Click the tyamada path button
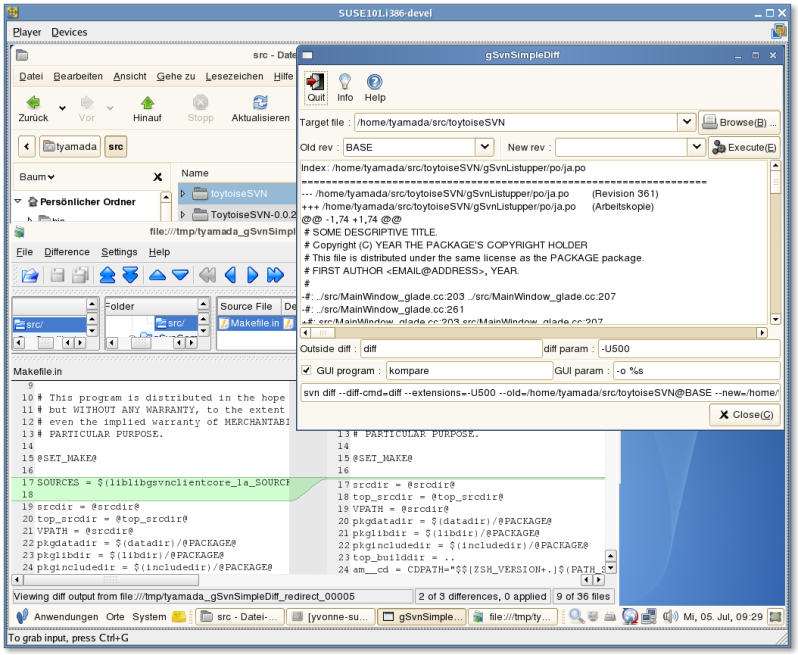 70,147
